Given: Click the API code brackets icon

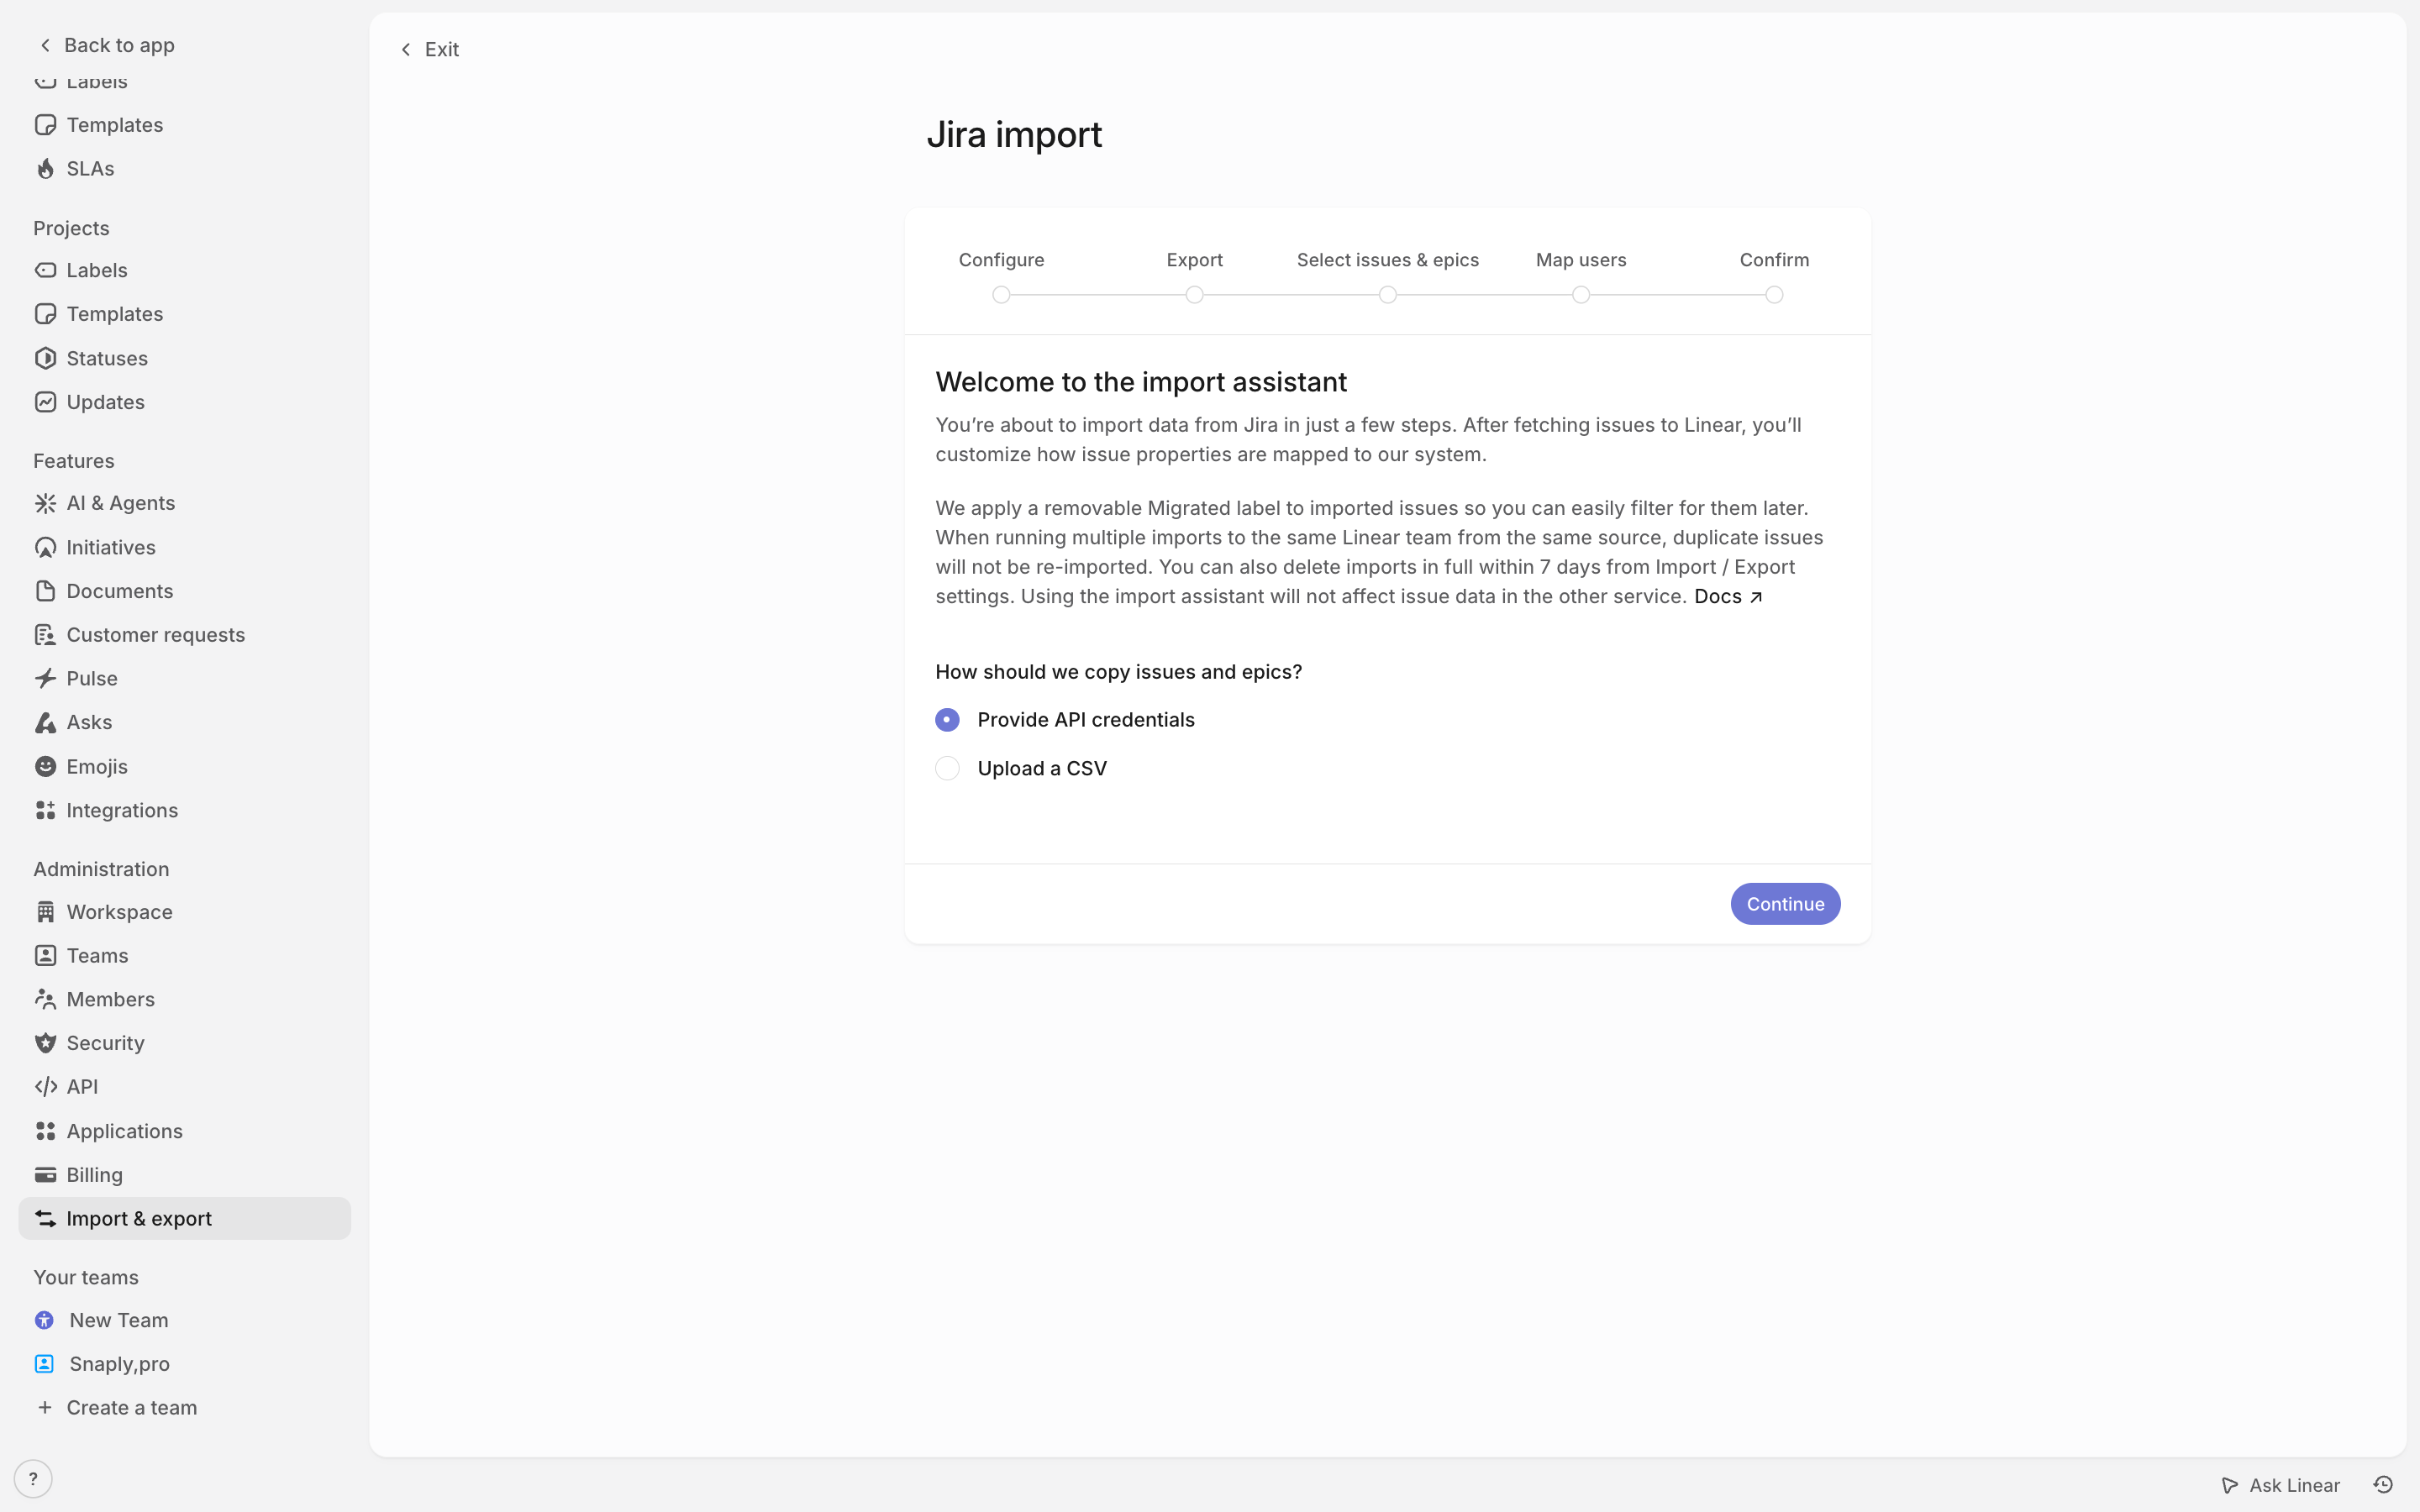Looking at the screenshot, I should (x=45, y=1087).
